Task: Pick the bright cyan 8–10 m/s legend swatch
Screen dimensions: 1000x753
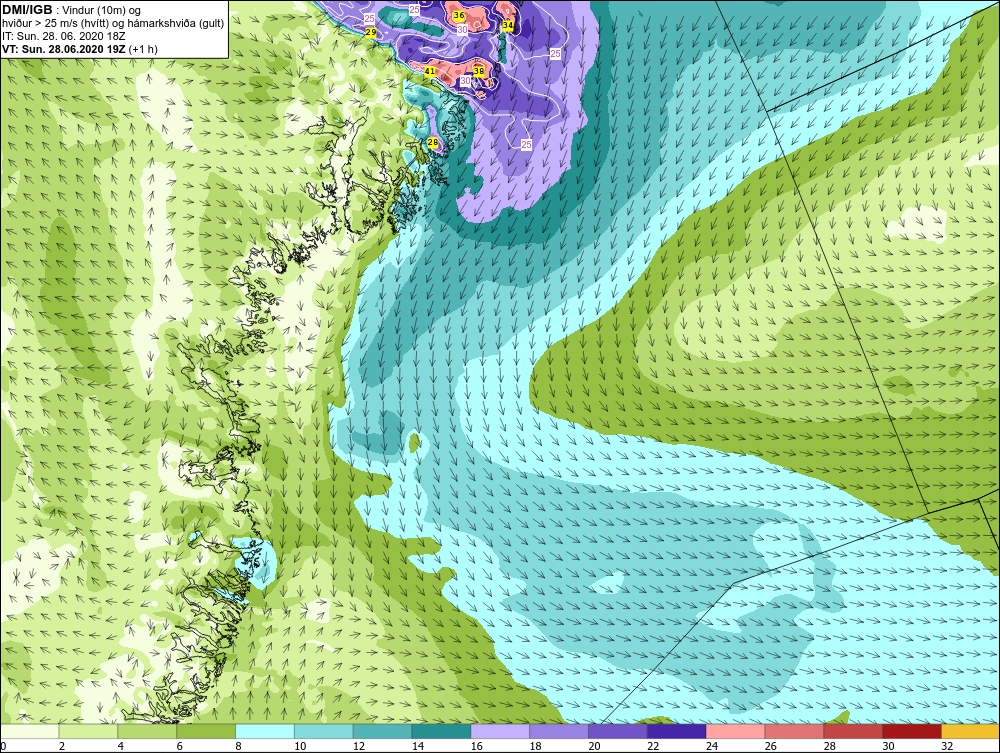Action: [265, 731]
